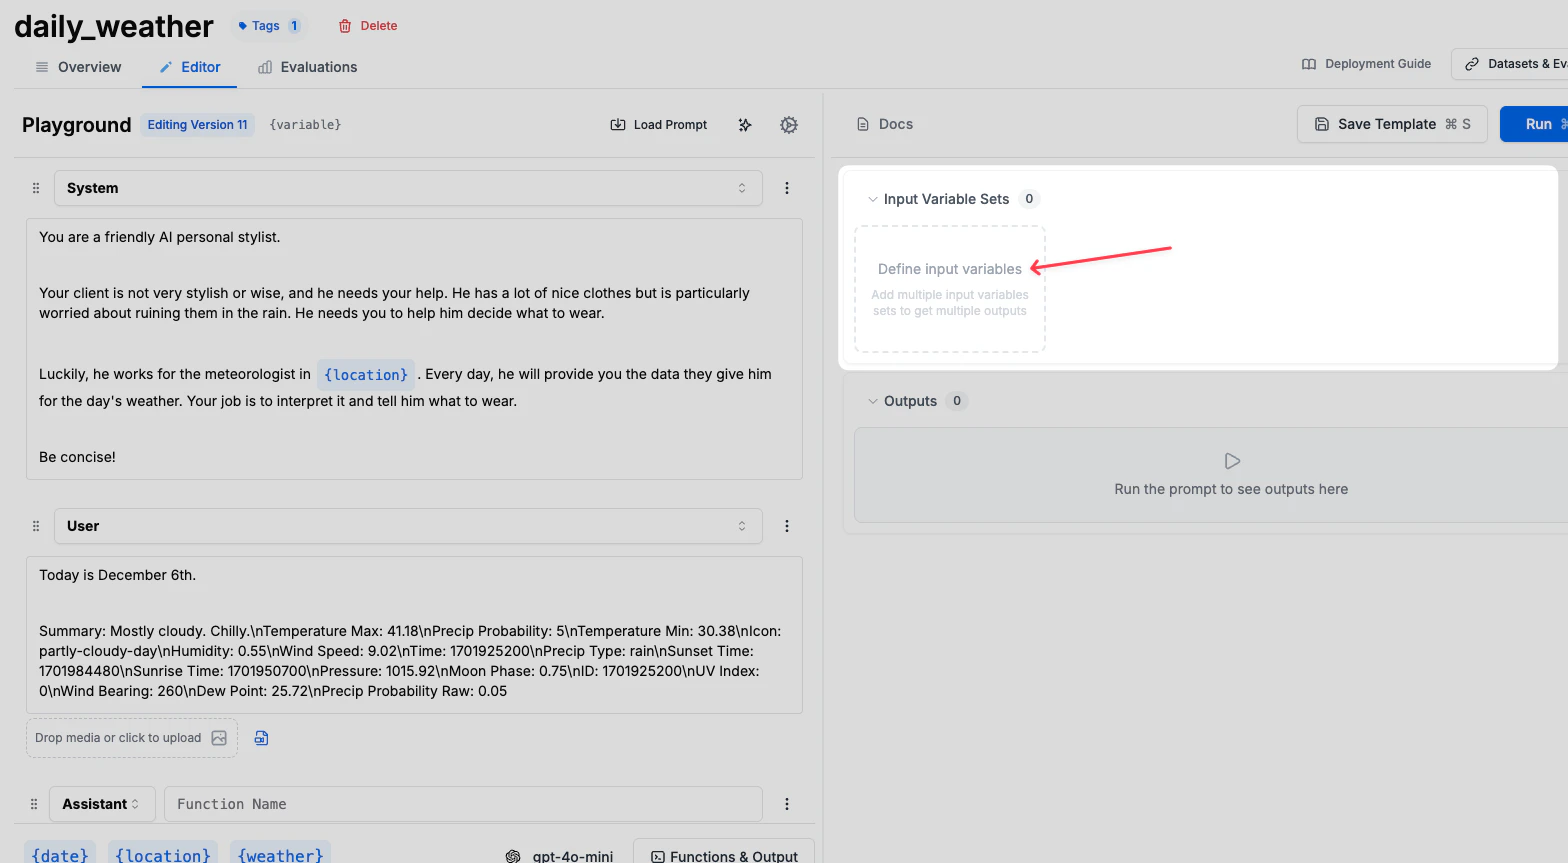This screenshot has width=1568, height=863.
Task: Click the Datasets & Evals button
Action: pyautogui.click(x=1510, y=64)
